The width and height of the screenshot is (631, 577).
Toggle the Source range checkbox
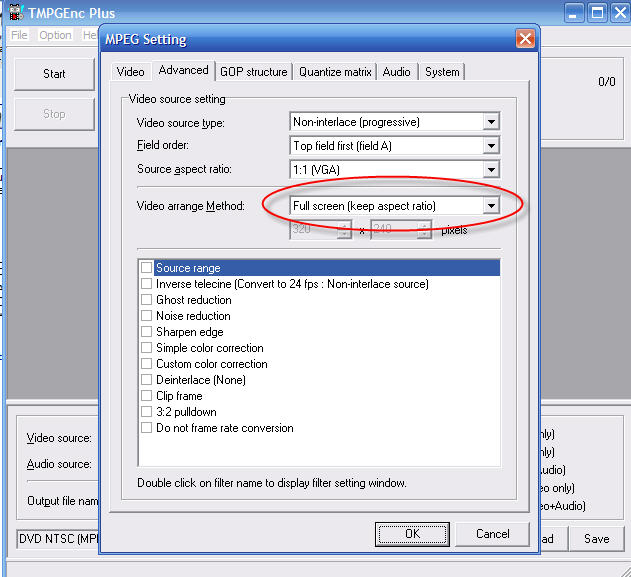tap(146, 268)
